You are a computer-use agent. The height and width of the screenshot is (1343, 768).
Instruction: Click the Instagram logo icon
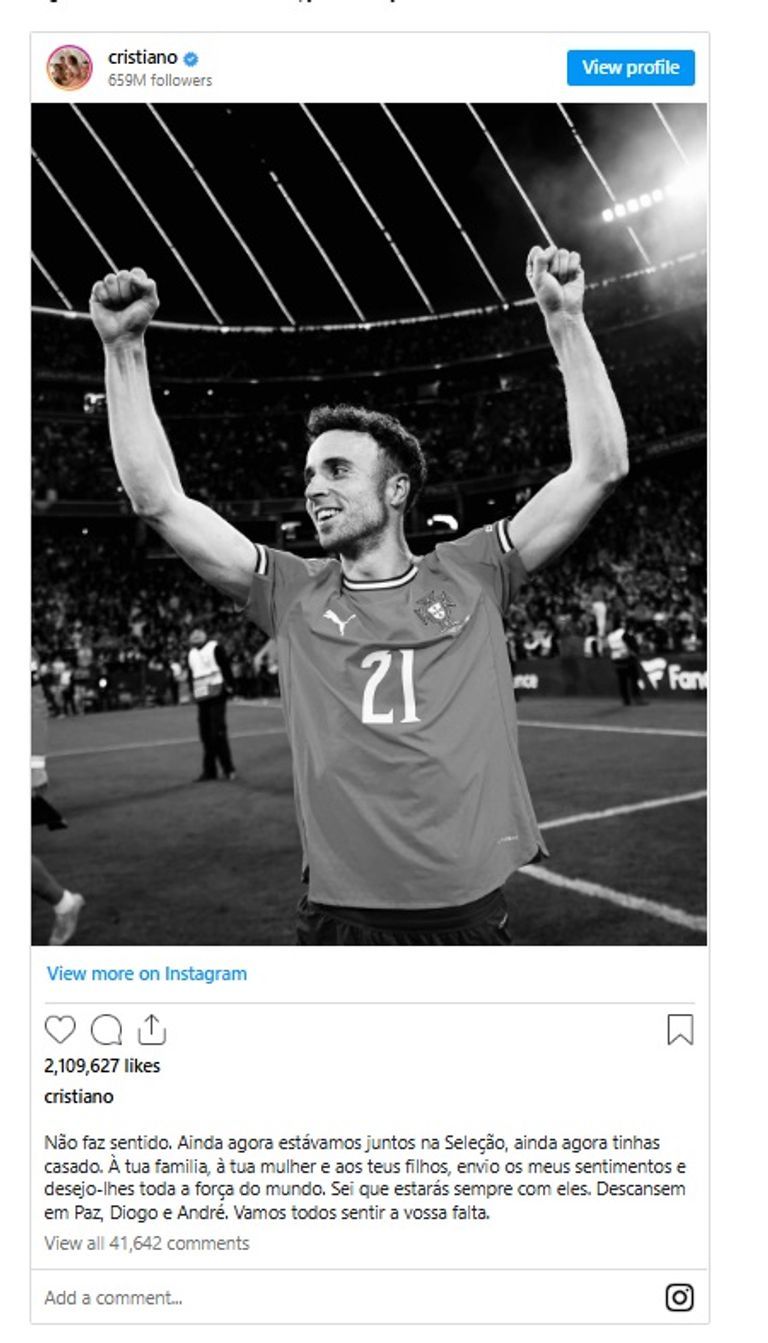click(679, 1298)
